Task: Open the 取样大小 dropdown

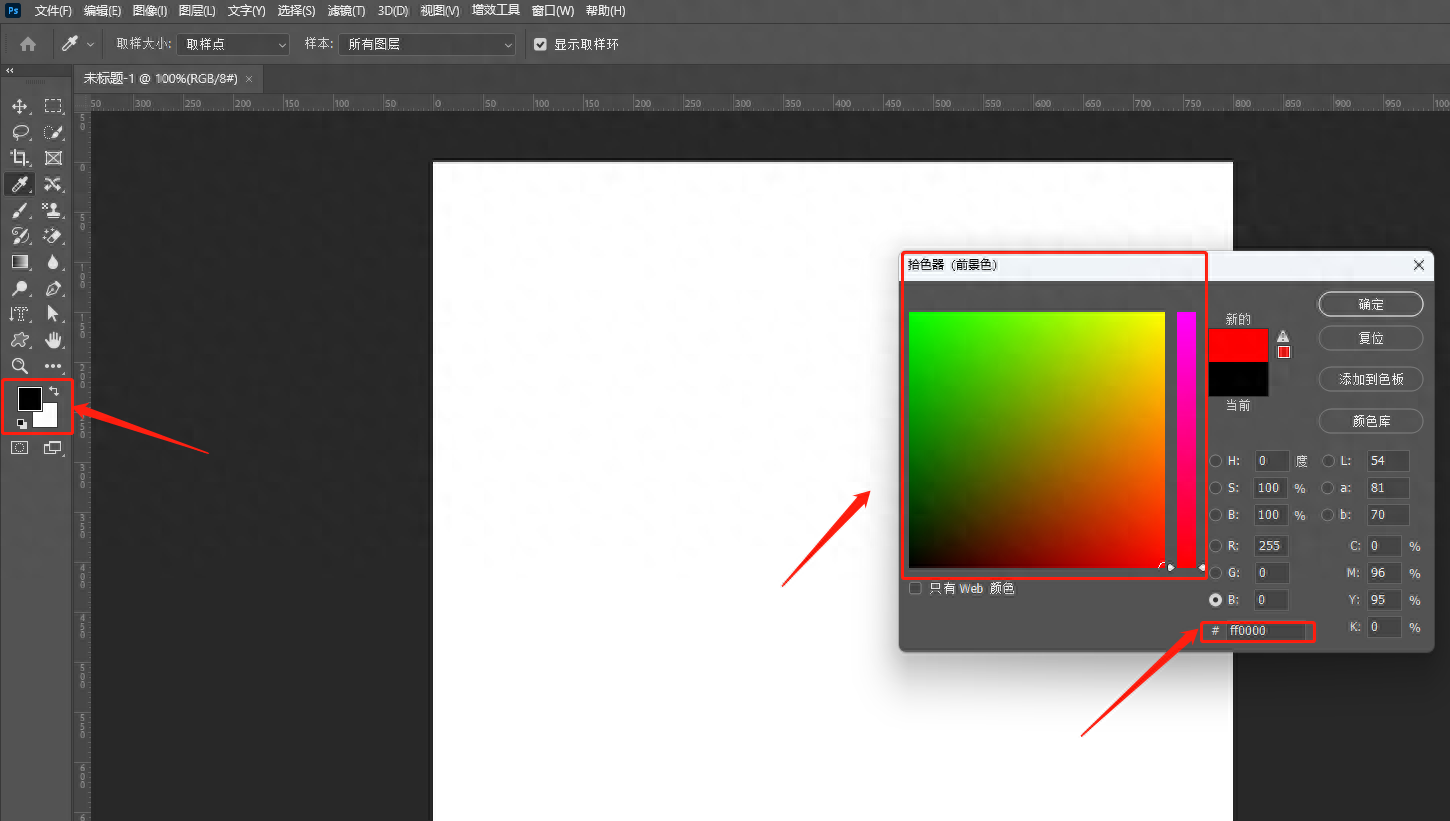Action: coord(233,44)
